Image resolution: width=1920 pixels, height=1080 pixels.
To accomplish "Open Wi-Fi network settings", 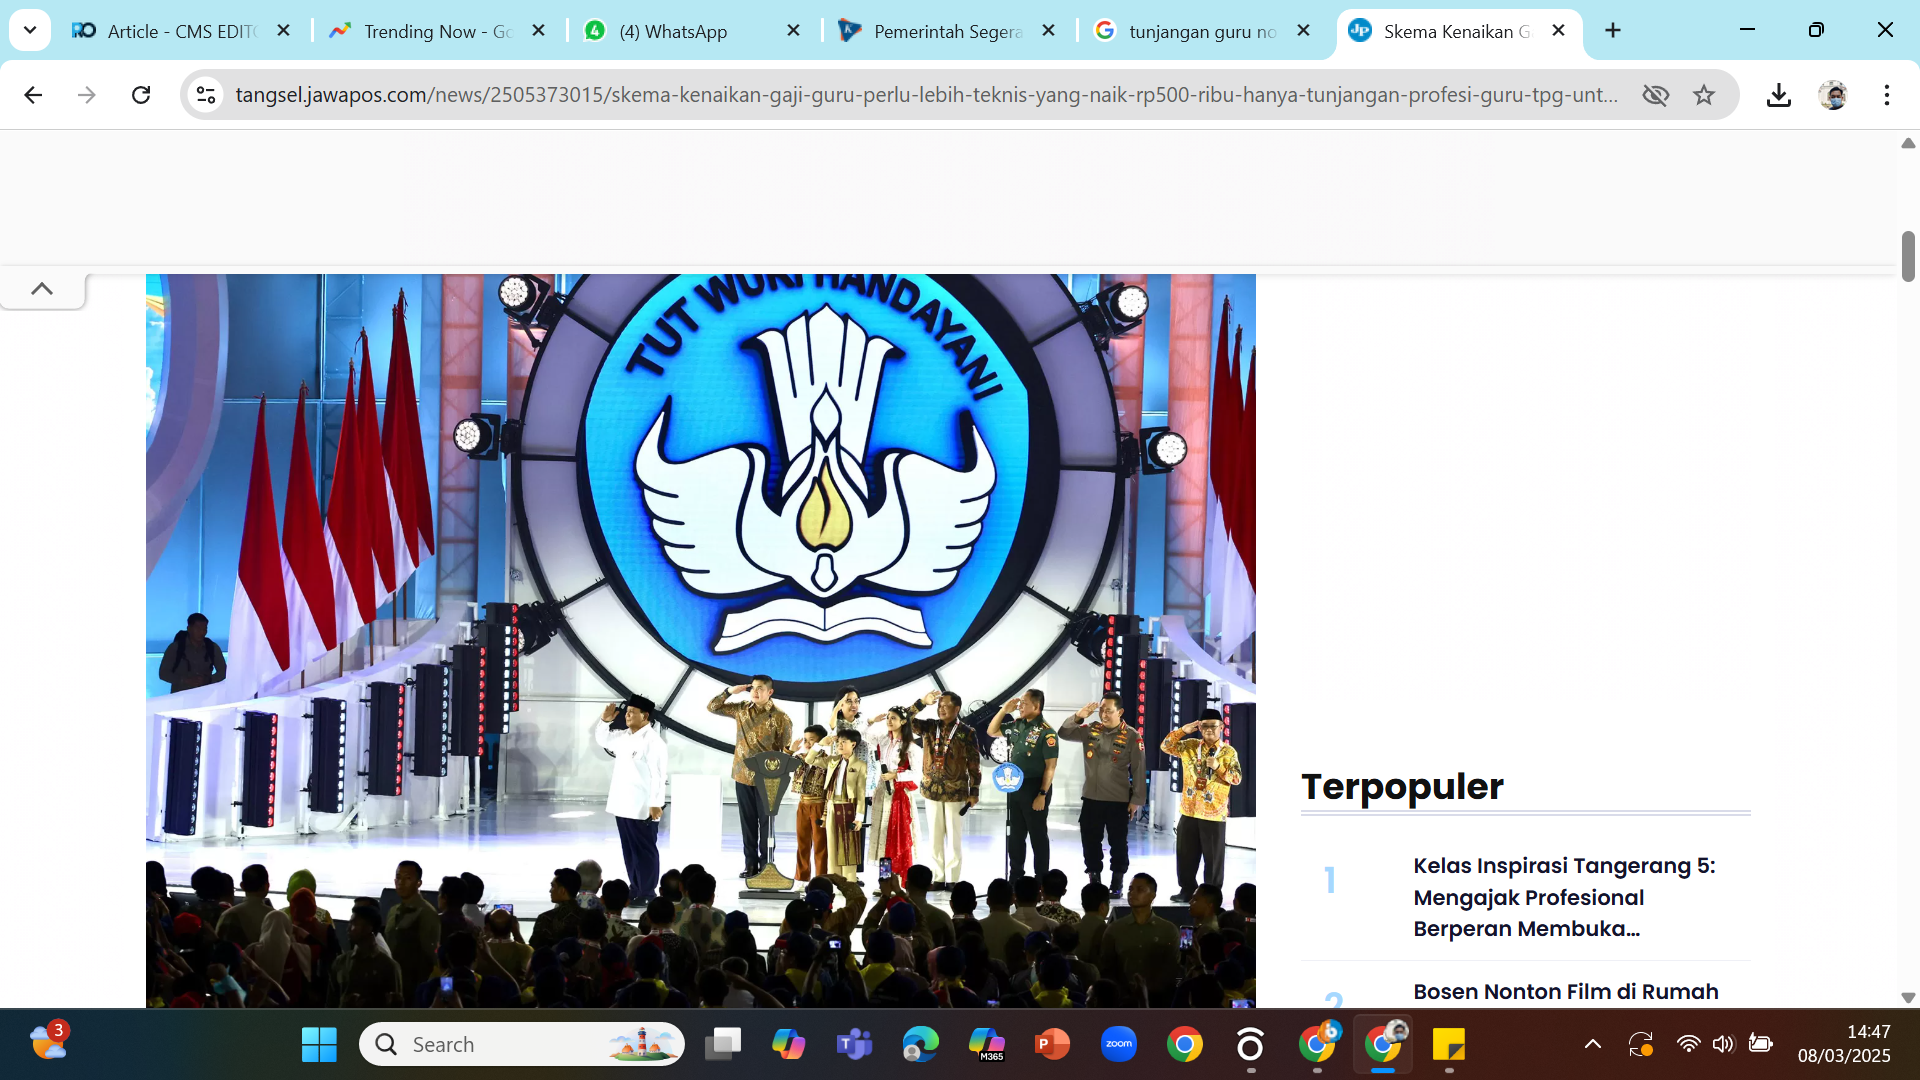I will (x=1688, y=1045).
